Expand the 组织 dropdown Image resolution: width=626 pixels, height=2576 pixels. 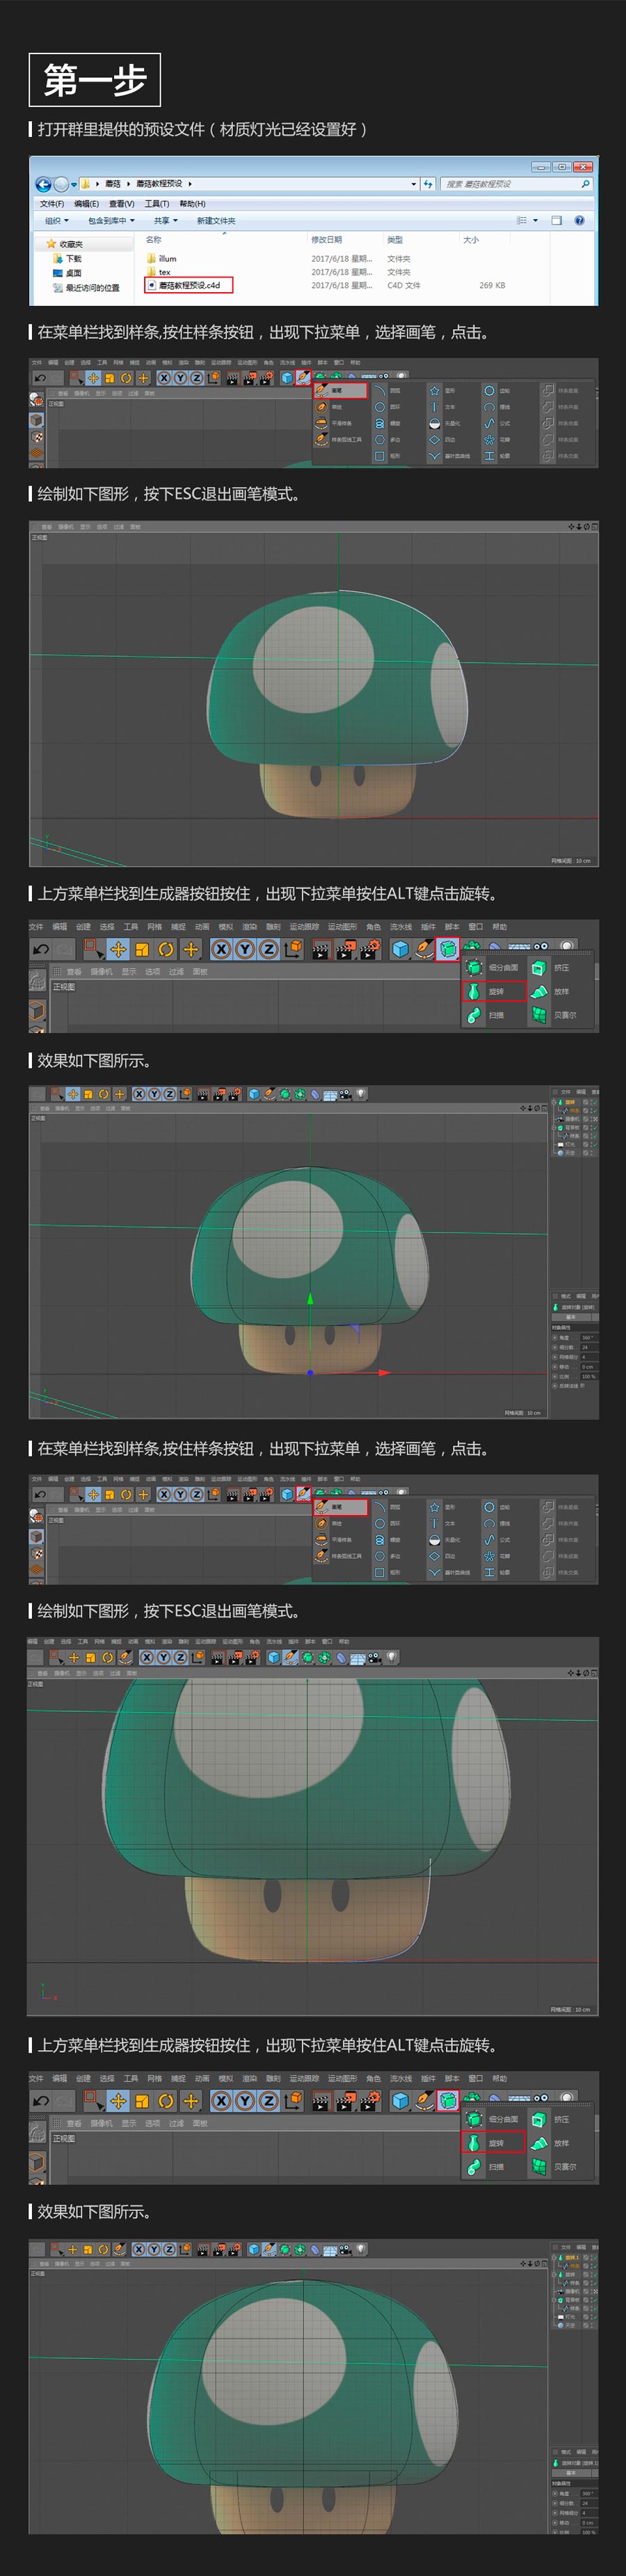pos(57,221)
